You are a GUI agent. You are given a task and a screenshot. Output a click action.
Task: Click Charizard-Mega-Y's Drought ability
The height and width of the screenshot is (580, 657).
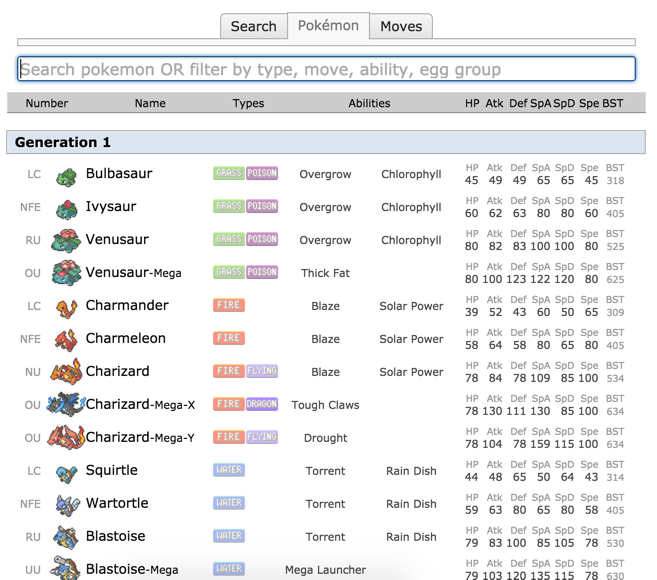(325, 438)
